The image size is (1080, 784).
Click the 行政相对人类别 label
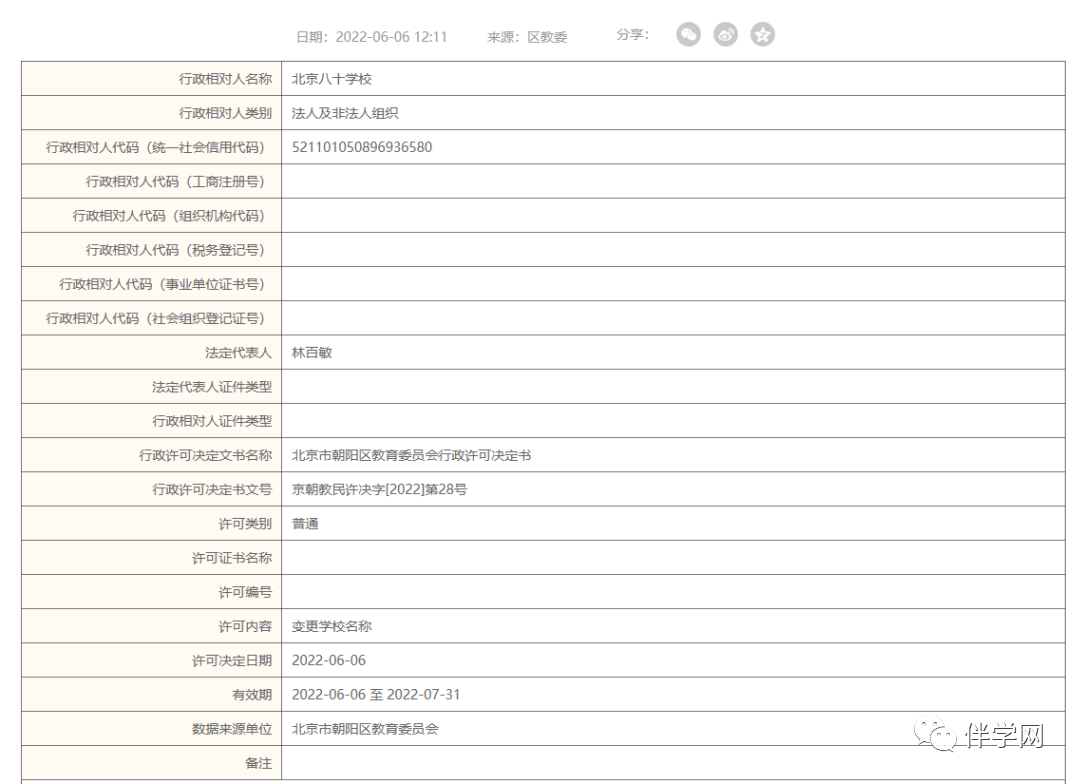(225, 113)
